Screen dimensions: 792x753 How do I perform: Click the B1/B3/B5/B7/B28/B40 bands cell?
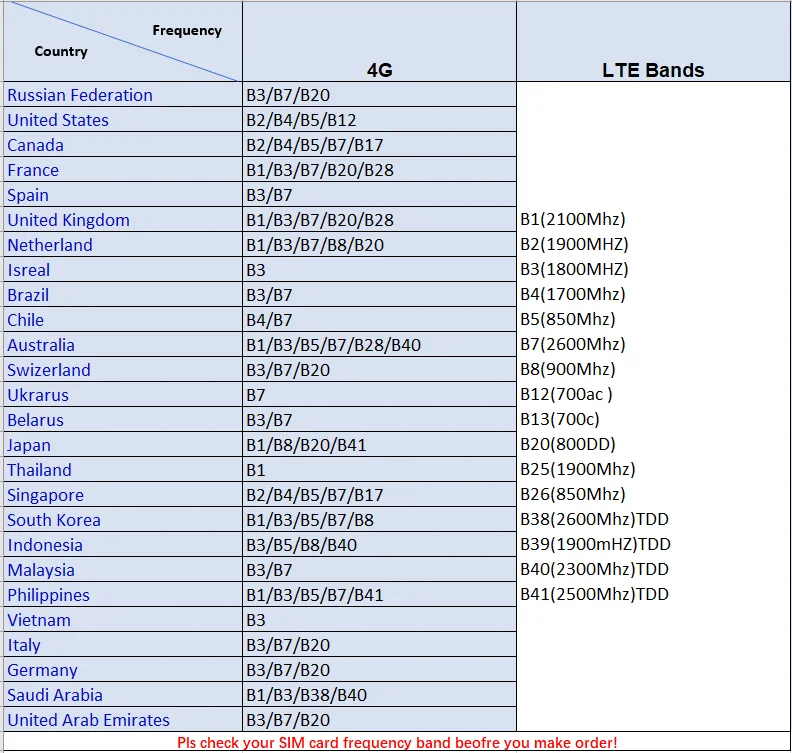pyautogui.click(x=379, y=344)
